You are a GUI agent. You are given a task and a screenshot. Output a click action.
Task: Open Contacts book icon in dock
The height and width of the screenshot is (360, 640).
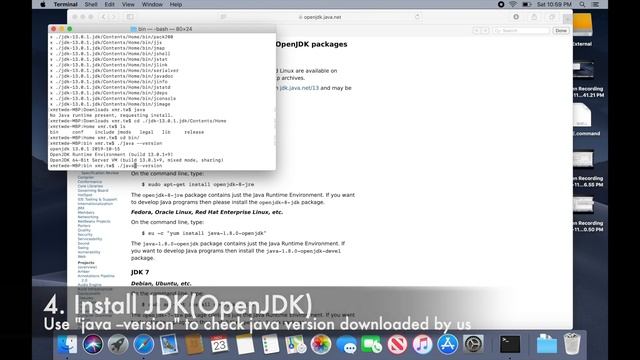click(194, 344)
